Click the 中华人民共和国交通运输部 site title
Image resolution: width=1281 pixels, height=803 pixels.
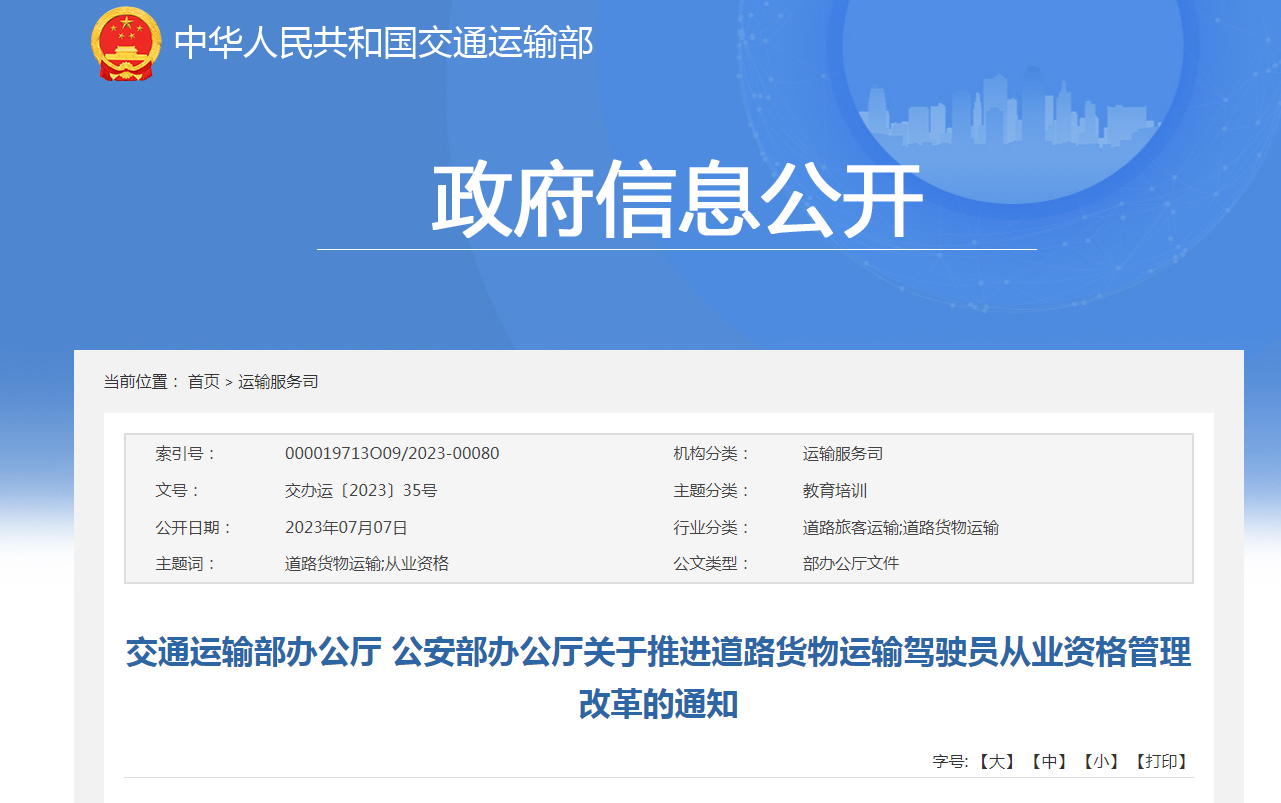[382, 41]
